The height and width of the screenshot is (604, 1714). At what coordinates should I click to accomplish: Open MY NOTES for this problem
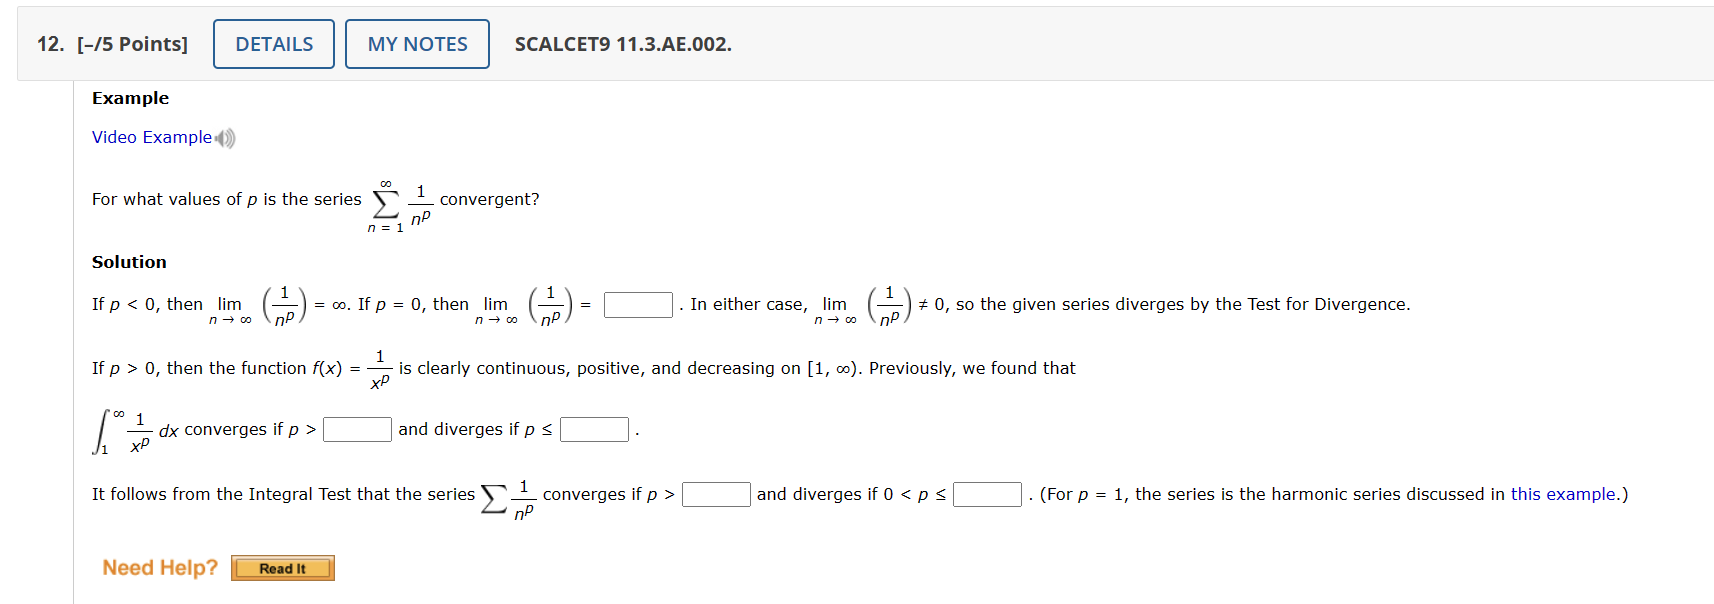(x=416, y=43)
